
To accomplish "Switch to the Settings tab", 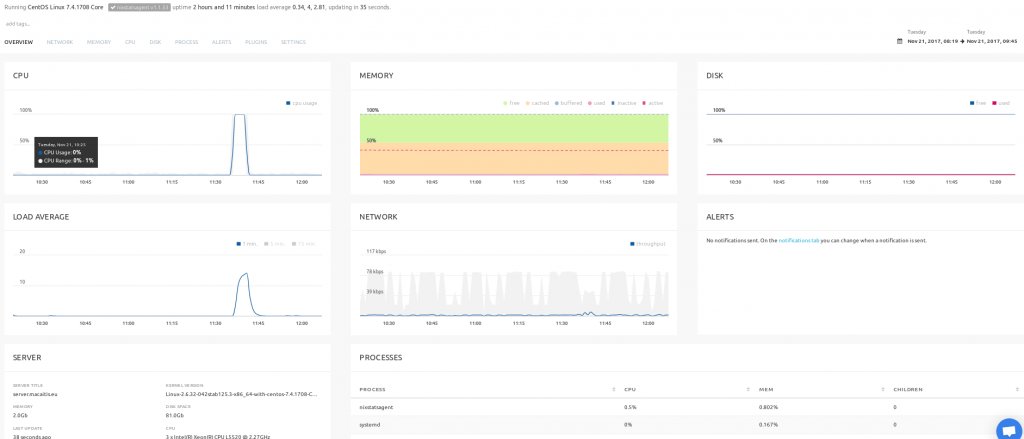I will (x=293, y=42).
